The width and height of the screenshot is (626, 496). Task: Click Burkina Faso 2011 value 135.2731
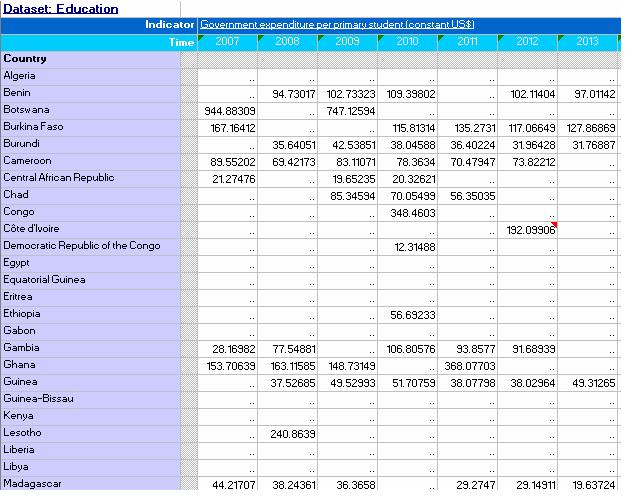[x=475, y=128]
